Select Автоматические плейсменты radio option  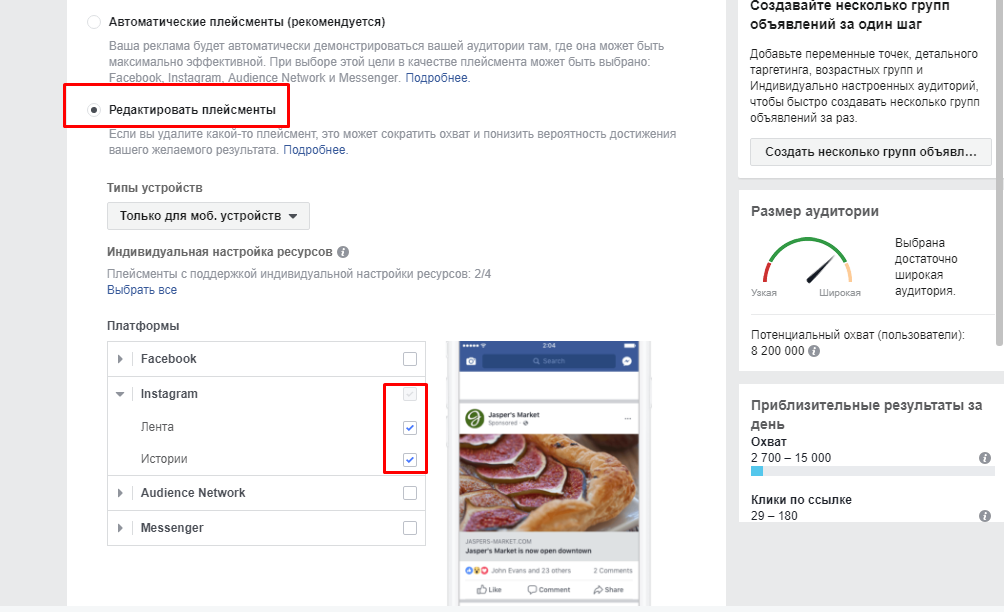[x=94, y=22]
